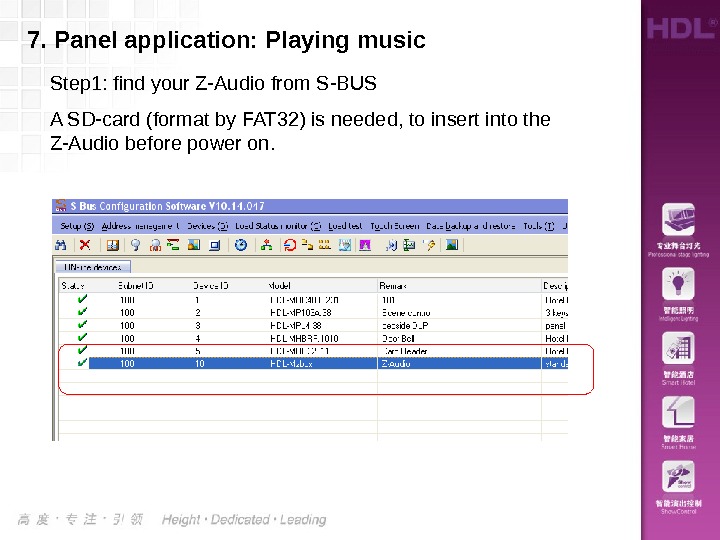Click the blue arrow icon after purple image
This screenshot has height=540, width=720.
pyautogui.click(x=391, y=245)
